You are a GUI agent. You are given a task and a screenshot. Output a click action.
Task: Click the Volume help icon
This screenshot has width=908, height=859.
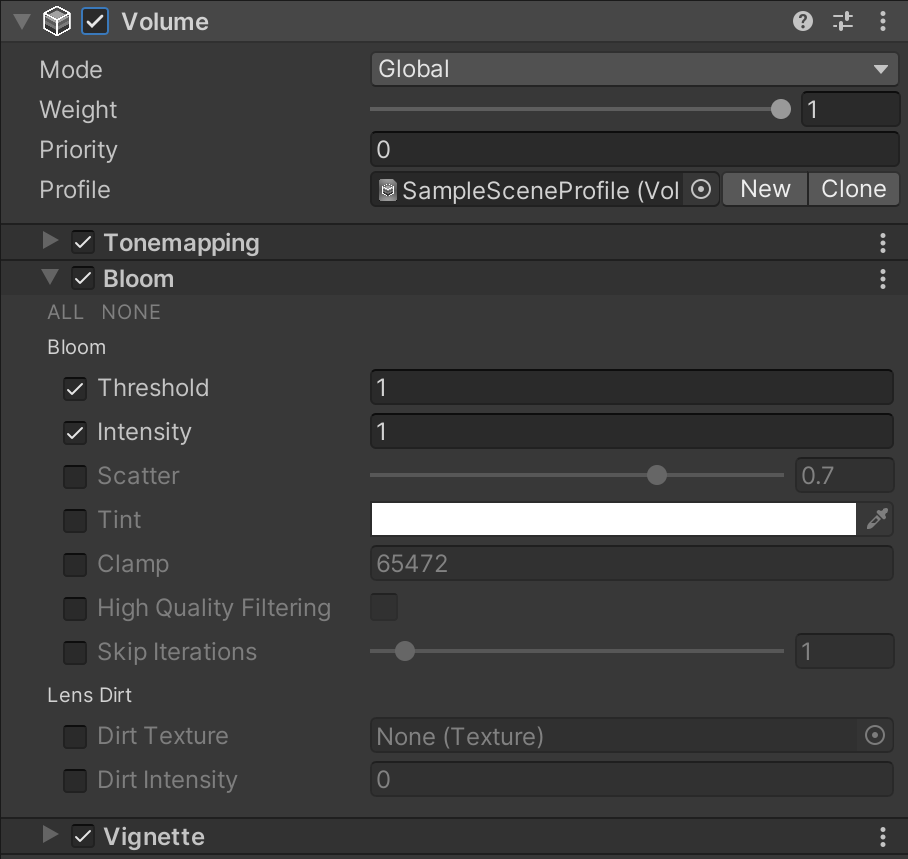coord(802,21)
